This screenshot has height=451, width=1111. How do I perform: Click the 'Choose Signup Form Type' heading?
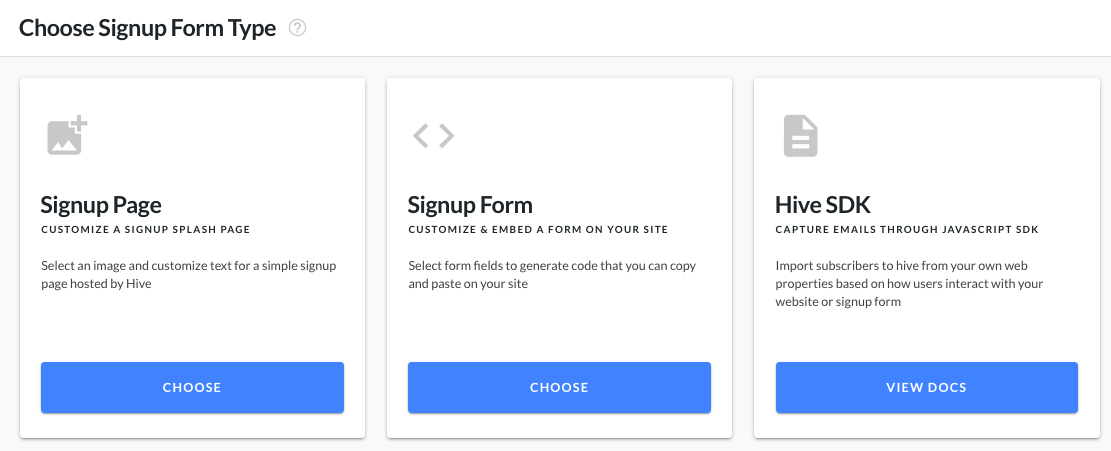[147, 28]
